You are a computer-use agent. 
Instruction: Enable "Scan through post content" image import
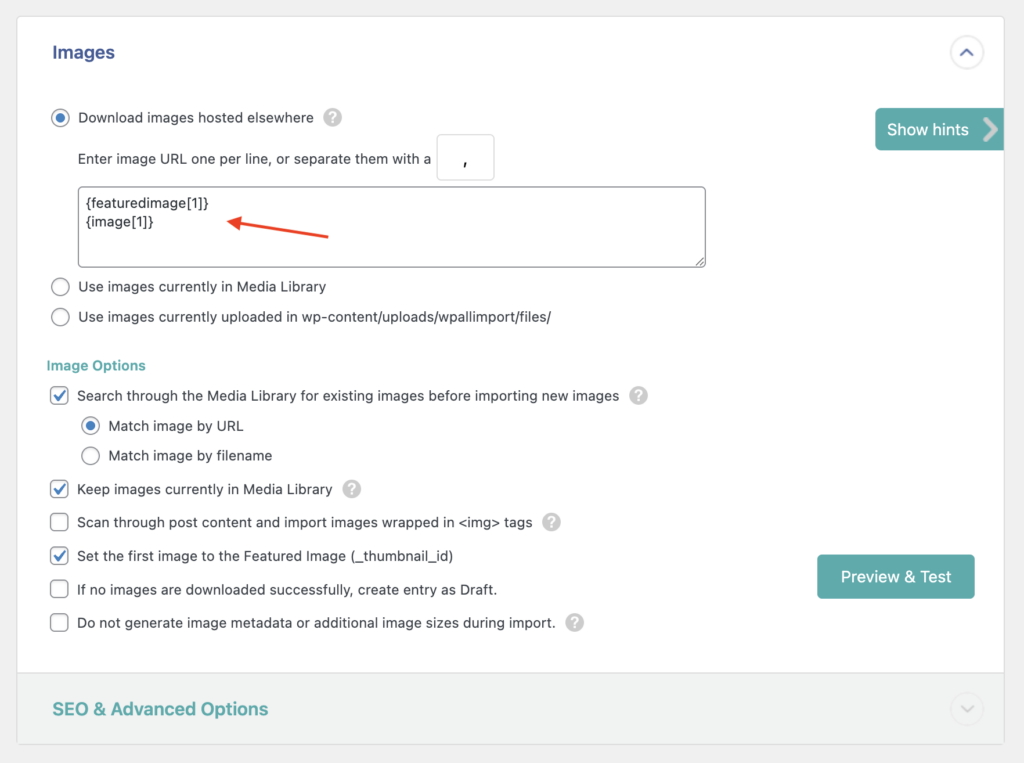coord(58,522)
